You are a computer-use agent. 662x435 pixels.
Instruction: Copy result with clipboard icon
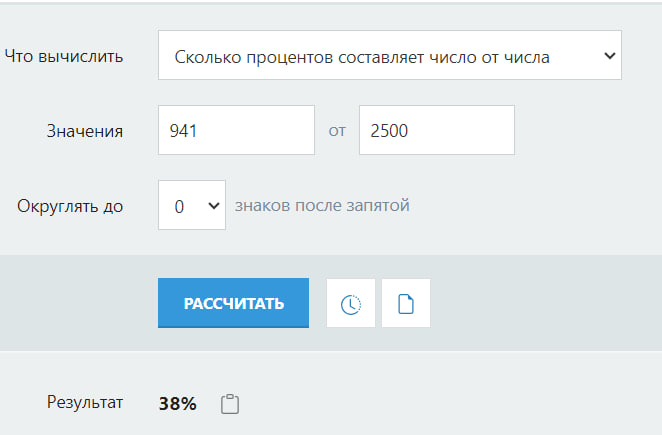[x=230, y=404]
